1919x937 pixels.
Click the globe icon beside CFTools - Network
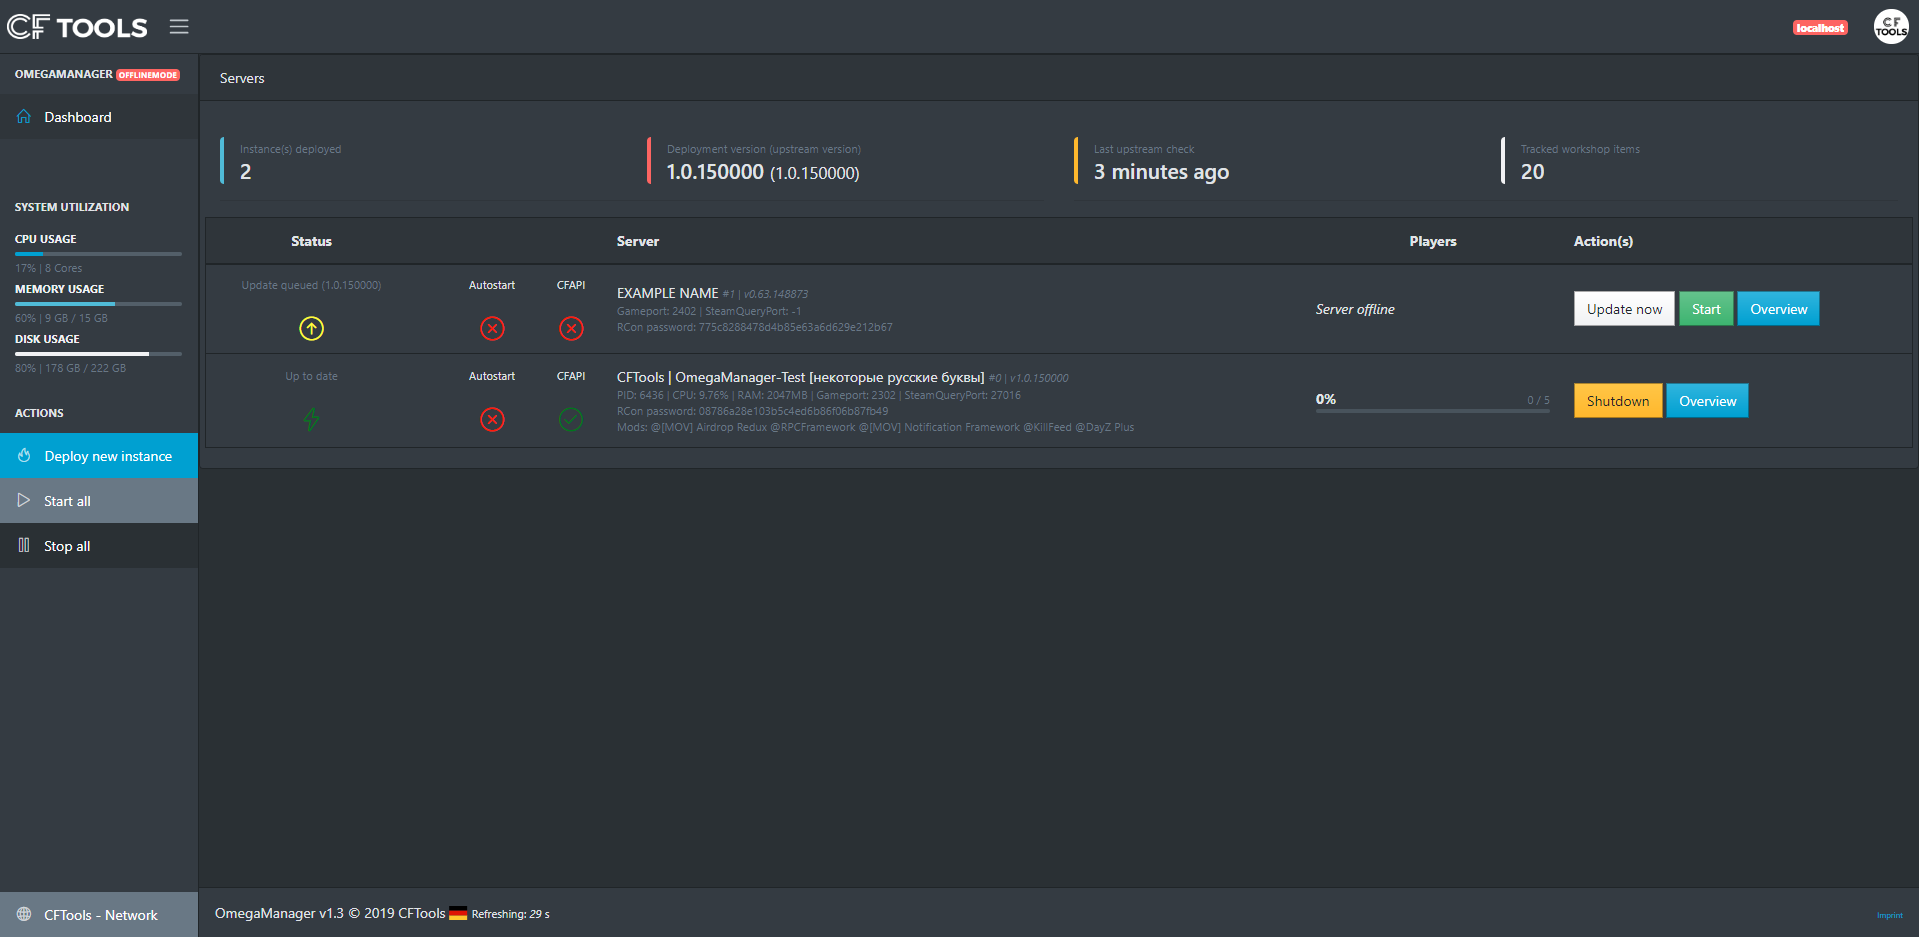point(24,914)
